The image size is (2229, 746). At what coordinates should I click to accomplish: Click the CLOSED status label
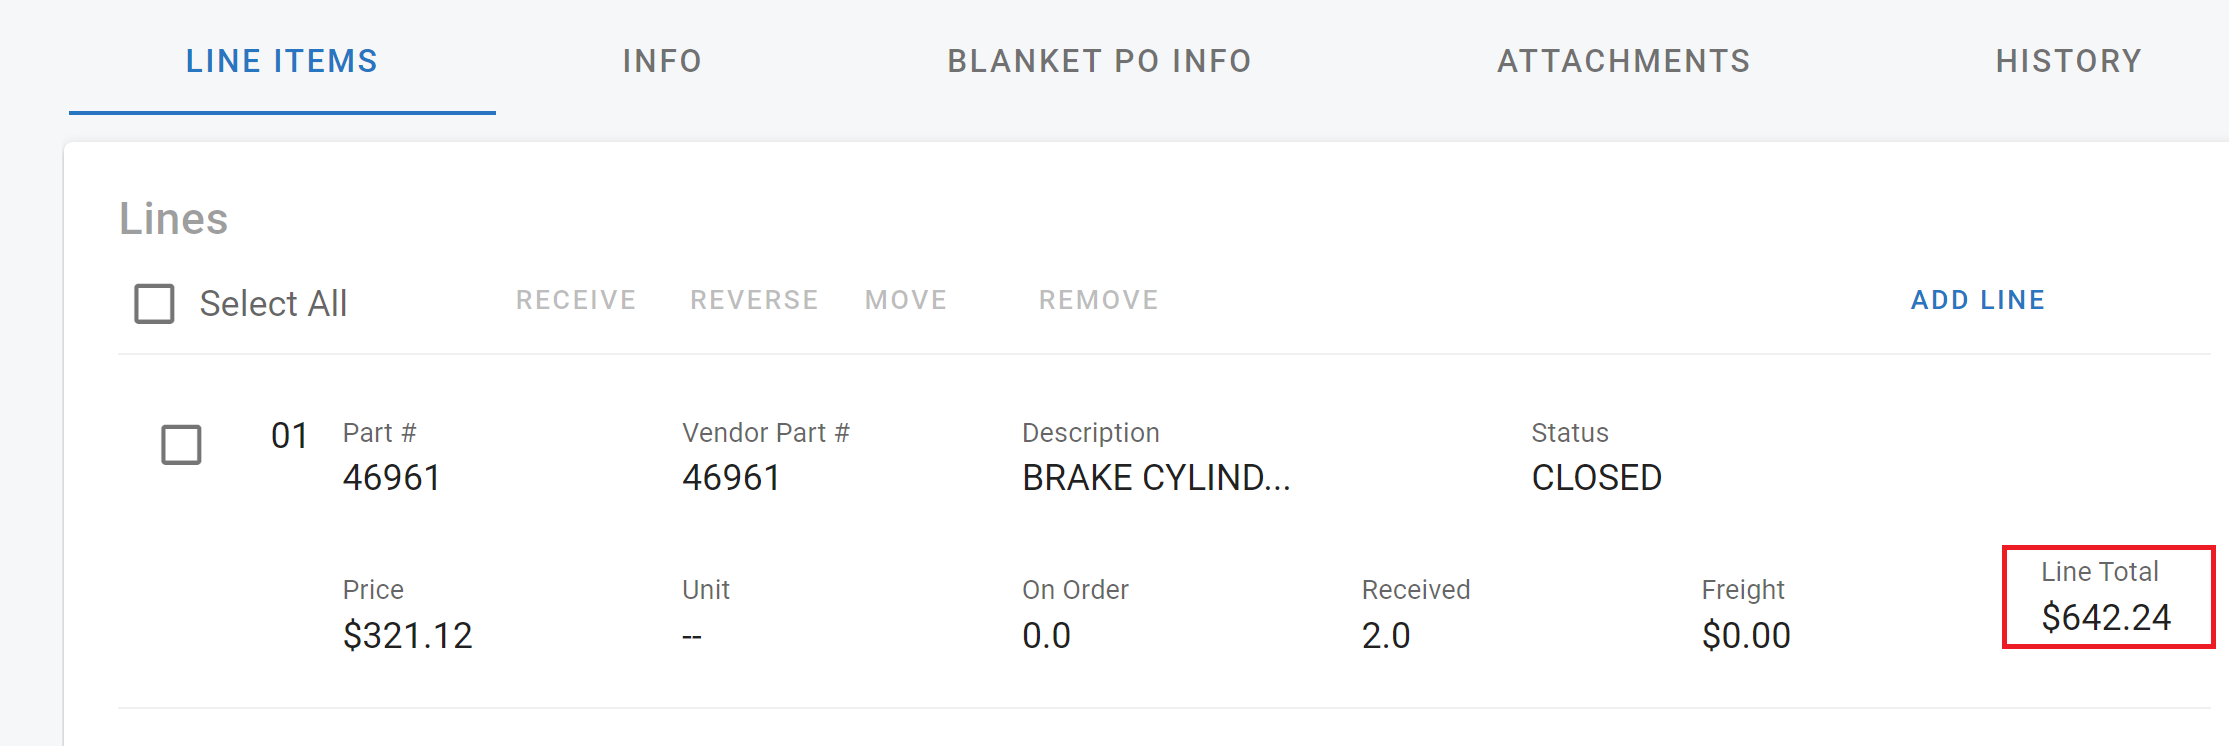click(1596, 477)
